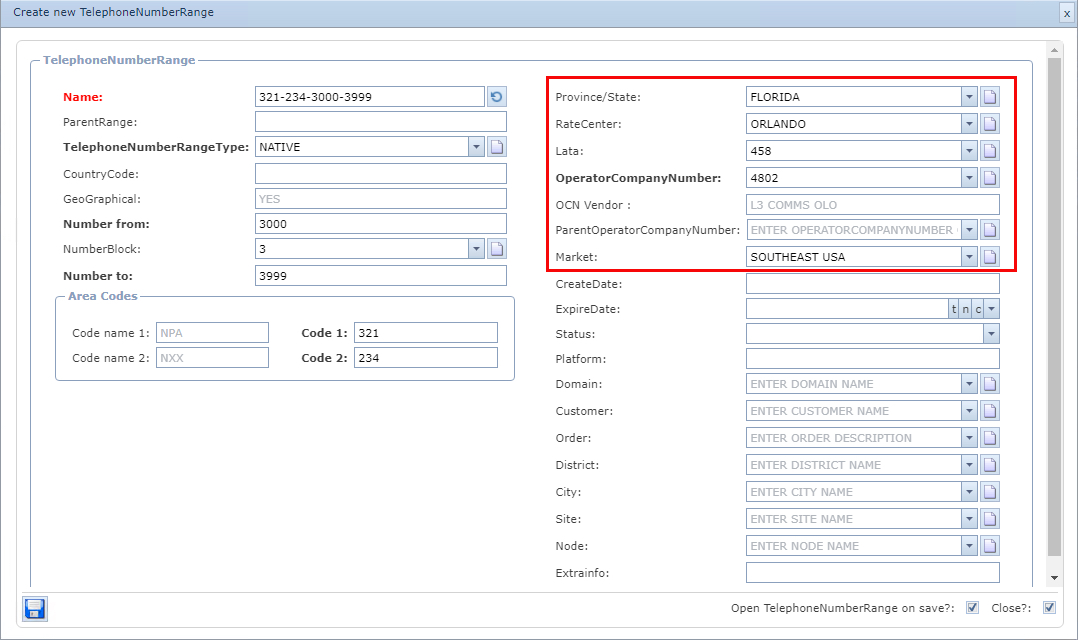Click the new-document icon beside Lata
The image size is (1078, 640).
(x=989, y=151)
